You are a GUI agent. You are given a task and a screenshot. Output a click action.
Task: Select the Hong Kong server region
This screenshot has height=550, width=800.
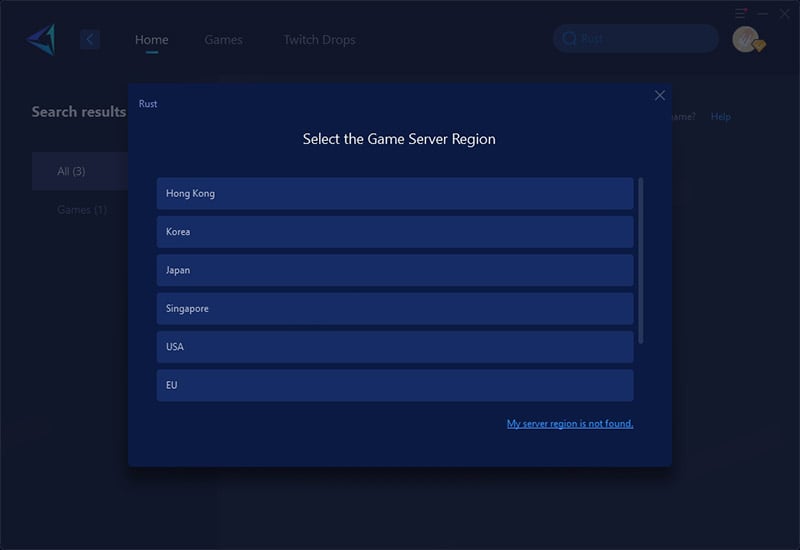(x=395, y=193)
